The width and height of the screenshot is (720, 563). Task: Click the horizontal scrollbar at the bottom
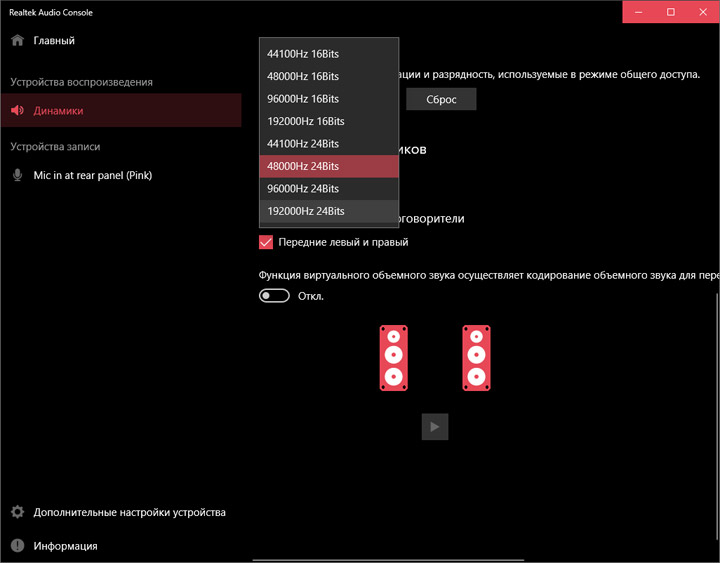pos(388,560)
